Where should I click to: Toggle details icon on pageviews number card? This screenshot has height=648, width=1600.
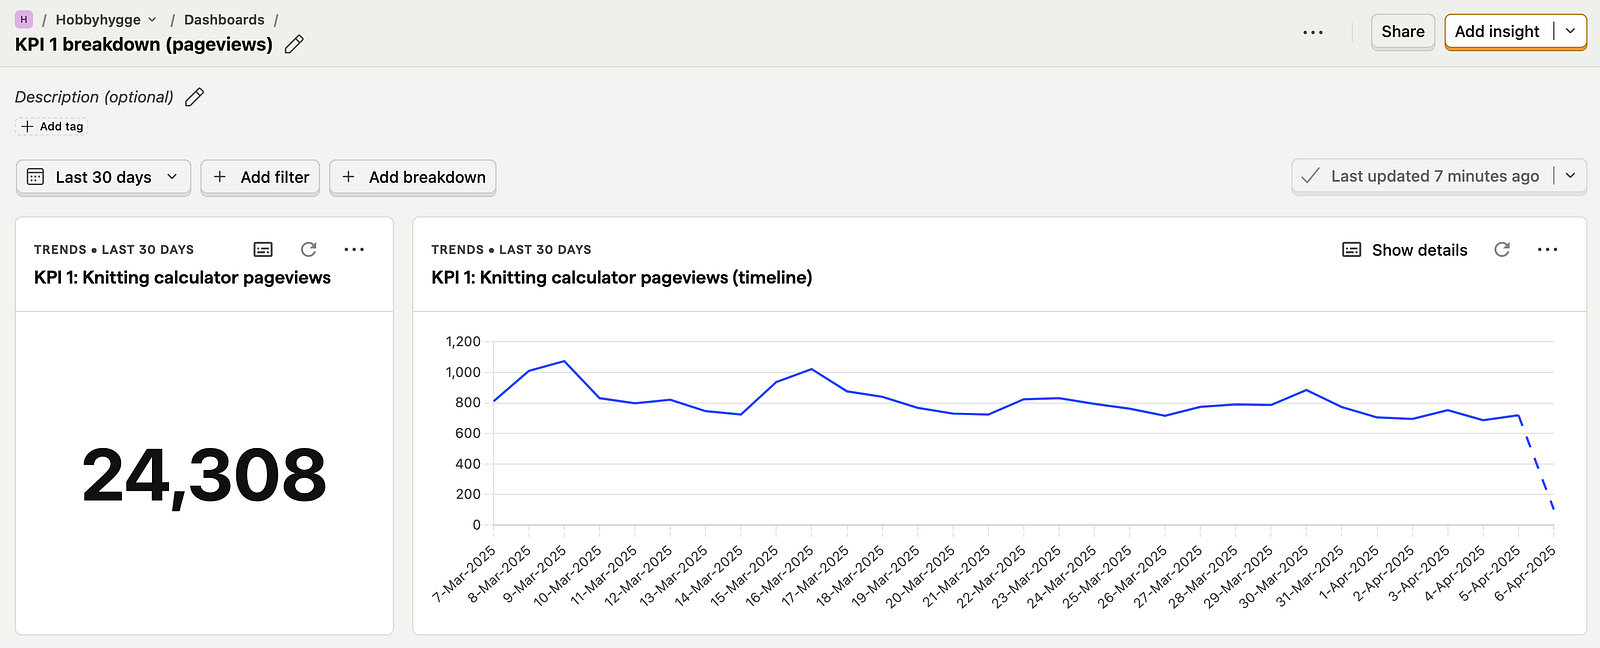click(263, 249)
